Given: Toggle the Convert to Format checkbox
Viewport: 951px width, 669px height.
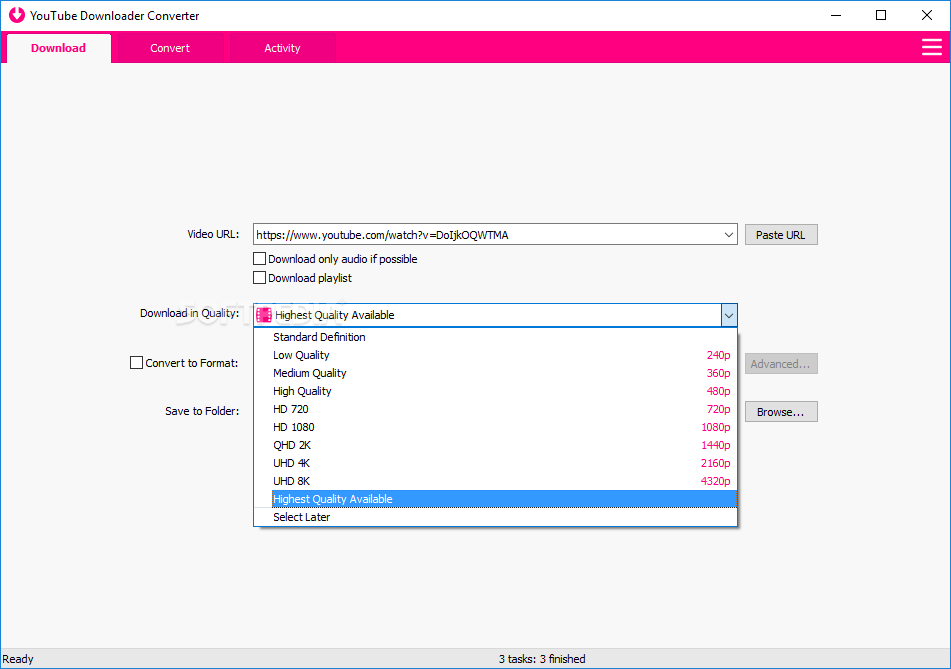Looking at the screenshot, I should tap(136, 363).
